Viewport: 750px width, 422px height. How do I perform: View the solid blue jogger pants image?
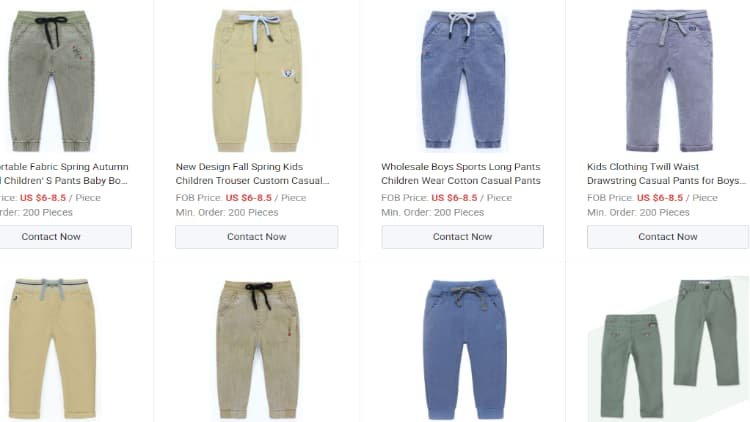[464, 350]
